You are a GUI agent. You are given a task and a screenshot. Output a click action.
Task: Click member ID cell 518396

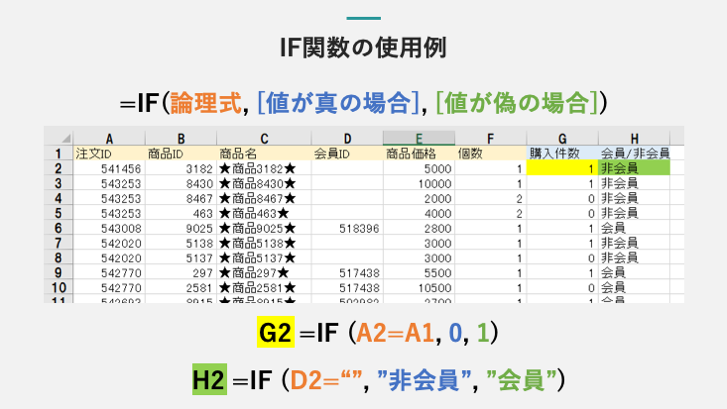pos(346,228)
